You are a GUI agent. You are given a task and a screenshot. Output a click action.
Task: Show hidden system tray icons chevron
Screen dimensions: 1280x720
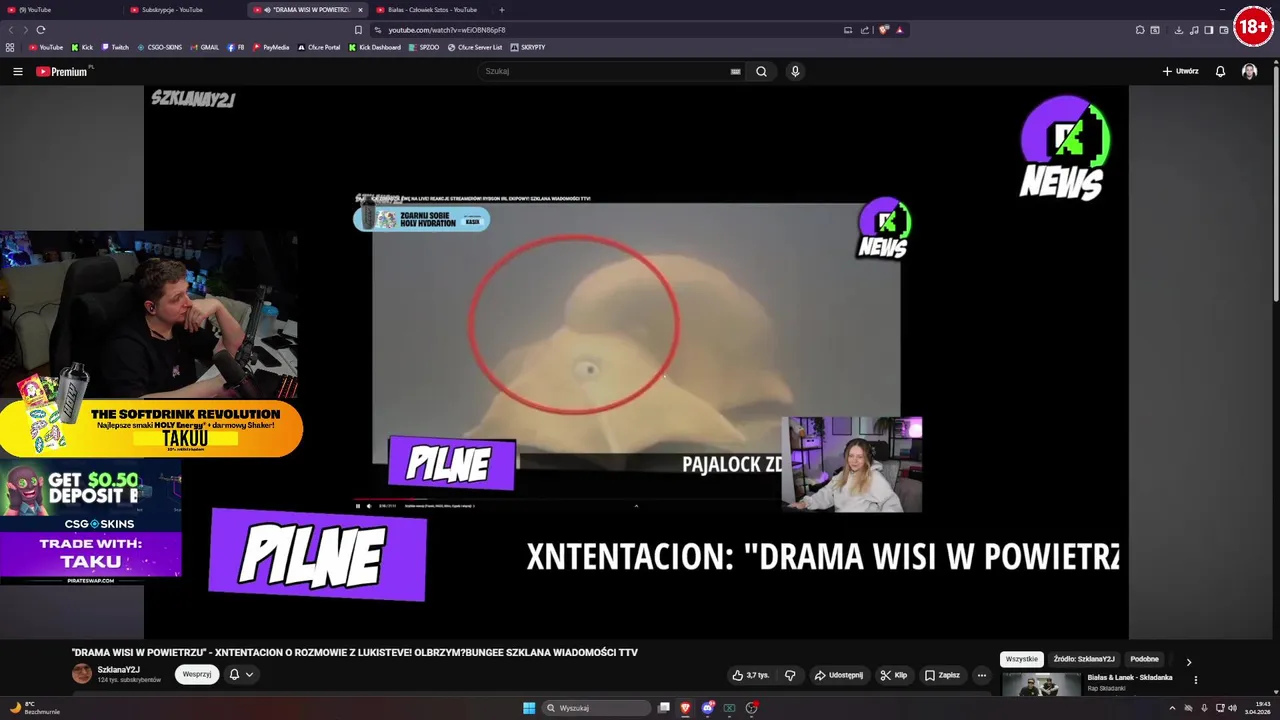(x=1172, y=708)
